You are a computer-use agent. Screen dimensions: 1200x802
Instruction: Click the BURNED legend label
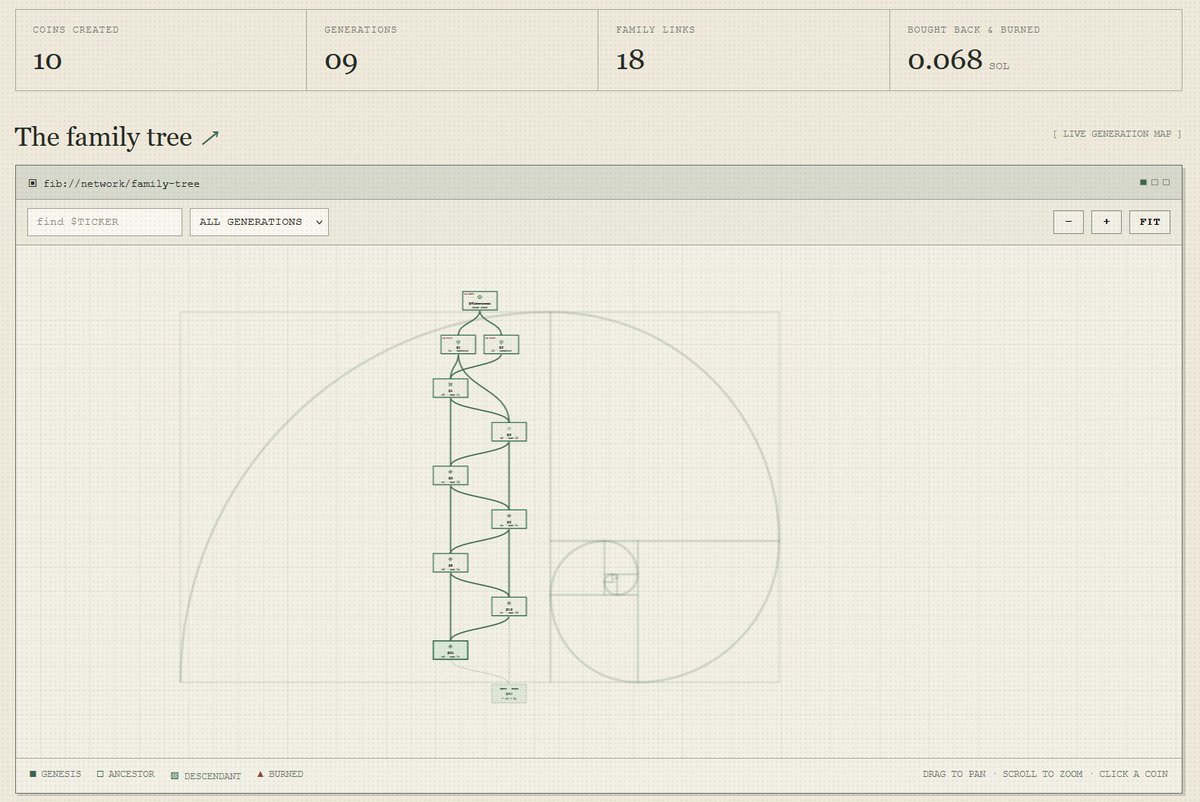point(286,774)
